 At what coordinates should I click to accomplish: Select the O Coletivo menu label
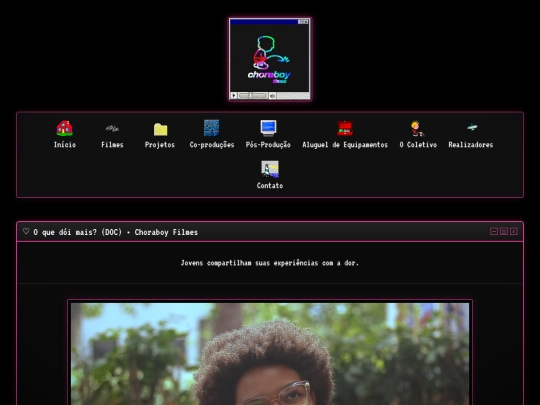[x=418, y=145]
